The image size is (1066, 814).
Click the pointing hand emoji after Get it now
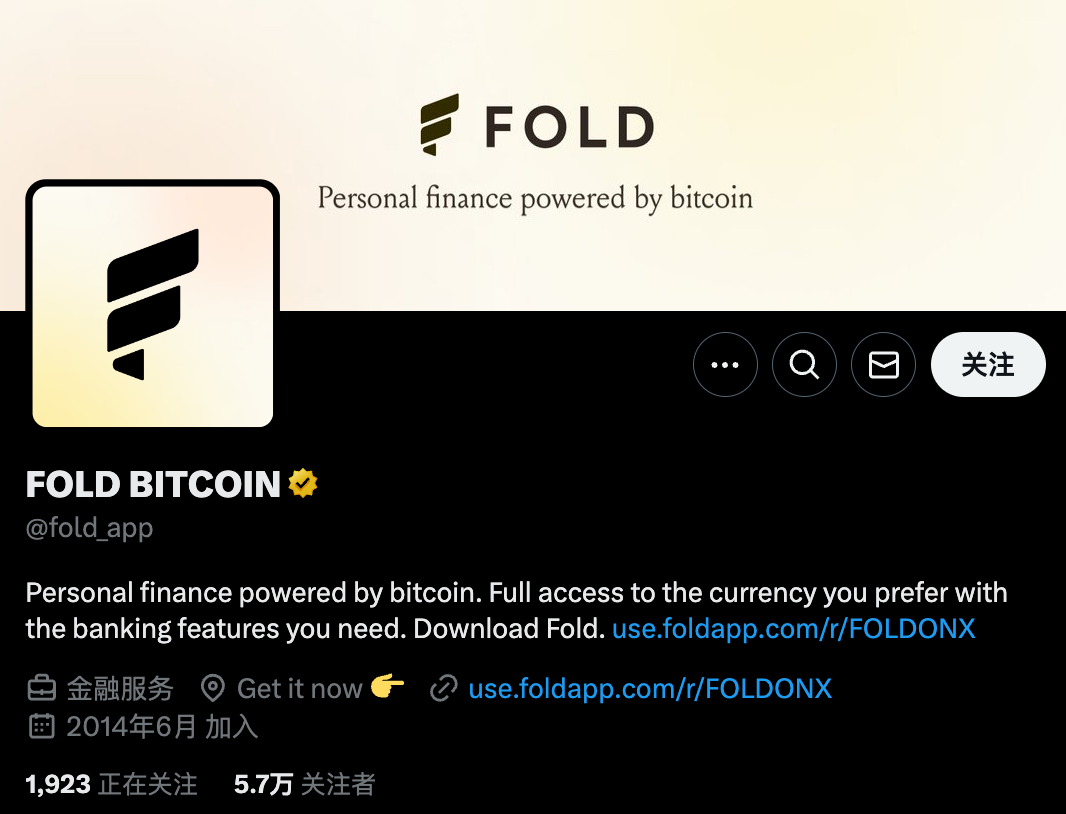tap(388, 687)
